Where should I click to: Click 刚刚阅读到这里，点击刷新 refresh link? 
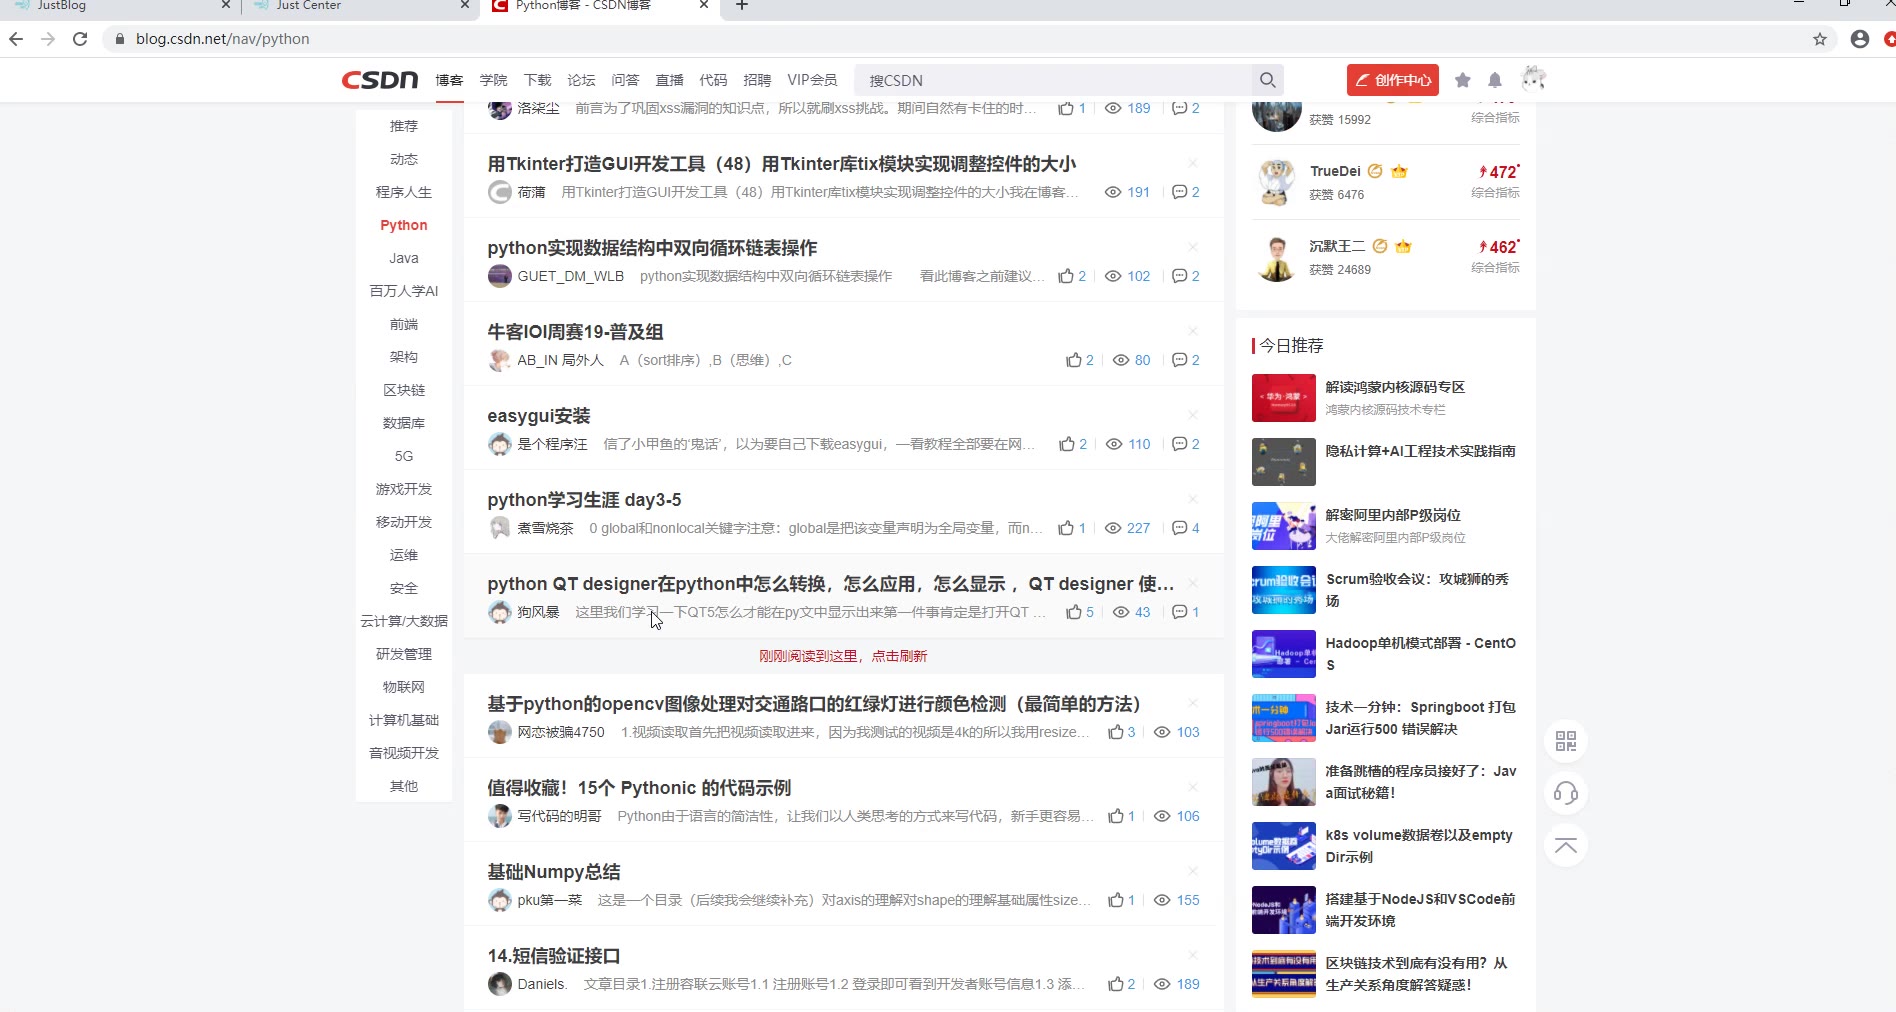843,656
